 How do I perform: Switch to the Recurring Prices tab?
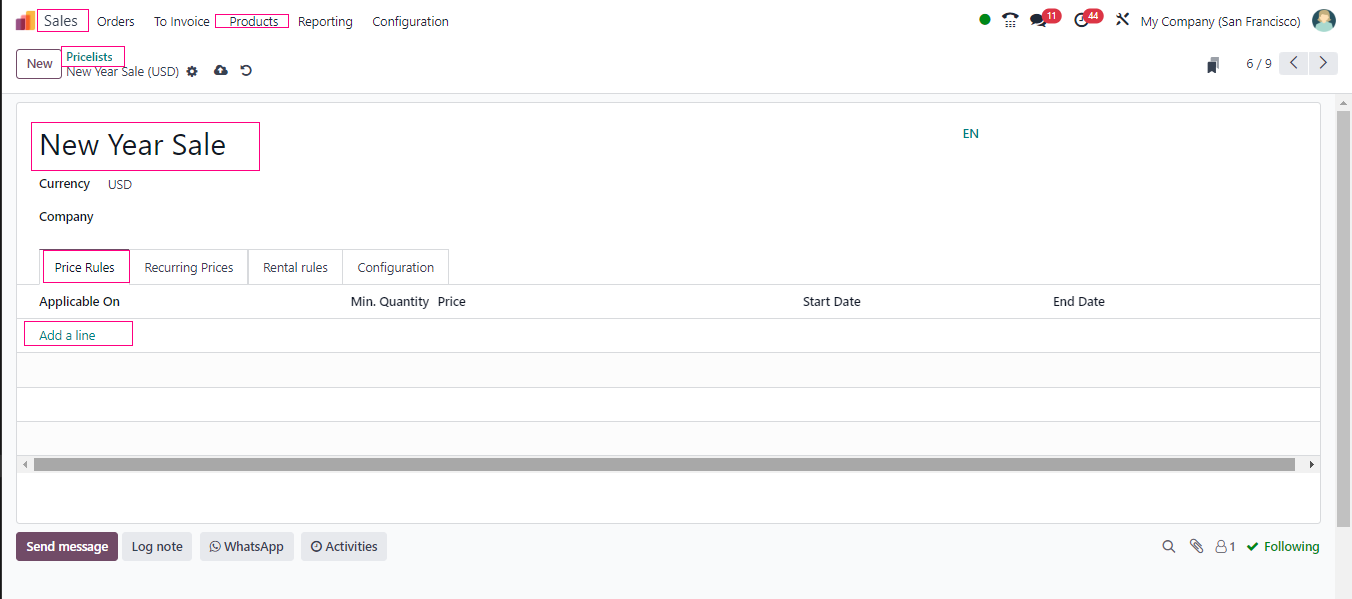(x=189, y=268)
